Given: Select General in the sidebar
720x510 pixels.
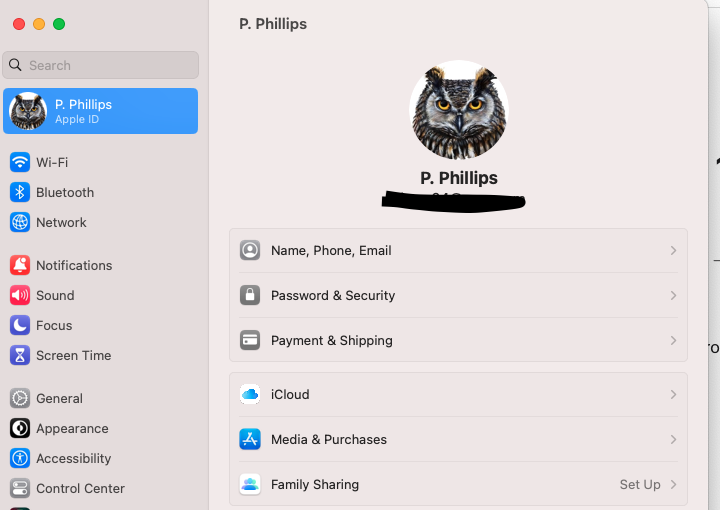Looking at the screenshot, I should click(59, 398).
